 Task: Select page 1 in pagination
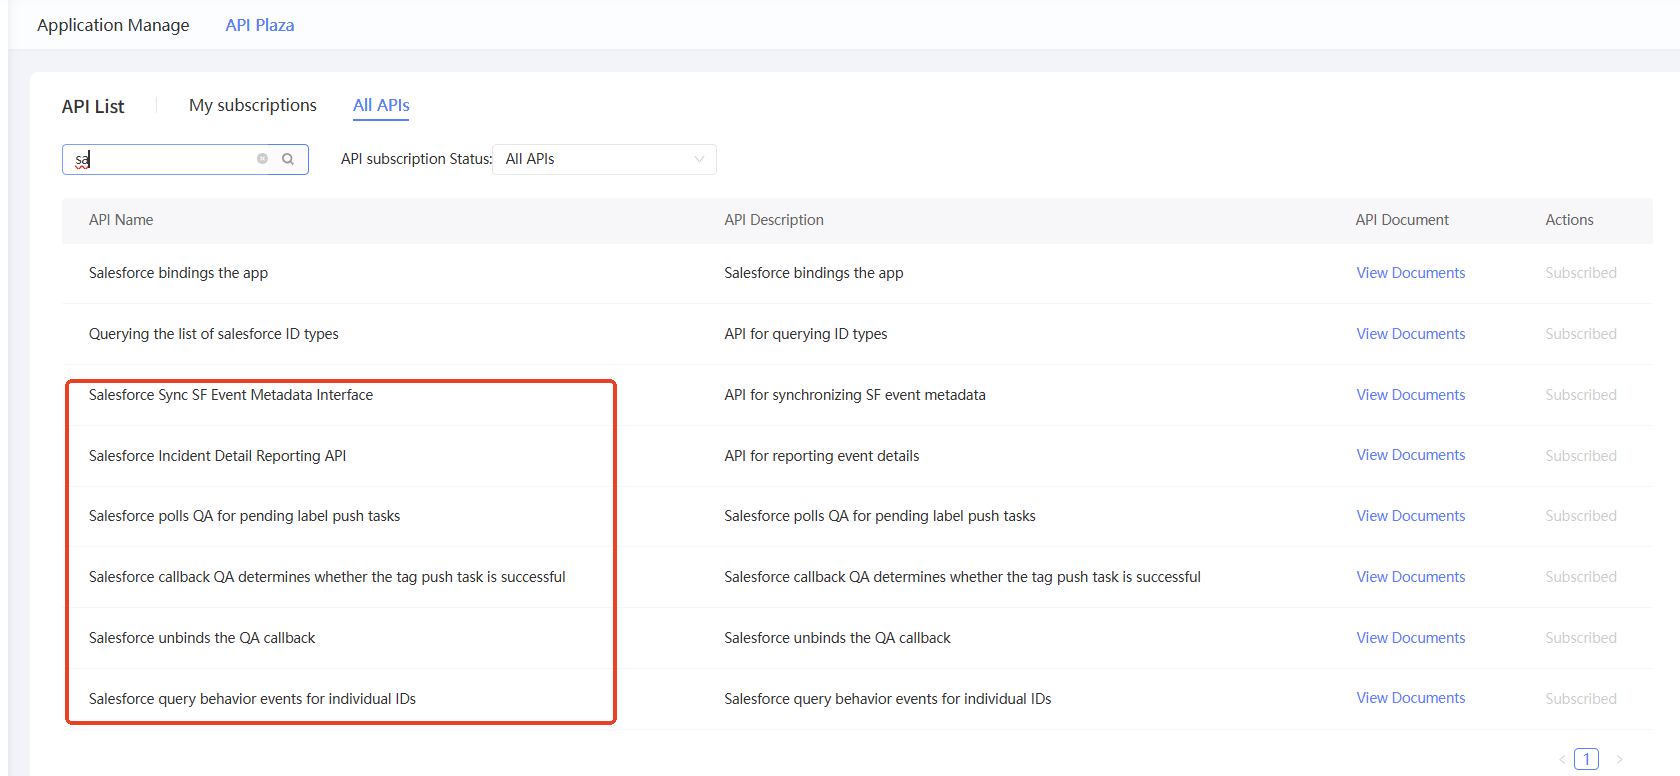[1586, 759]
